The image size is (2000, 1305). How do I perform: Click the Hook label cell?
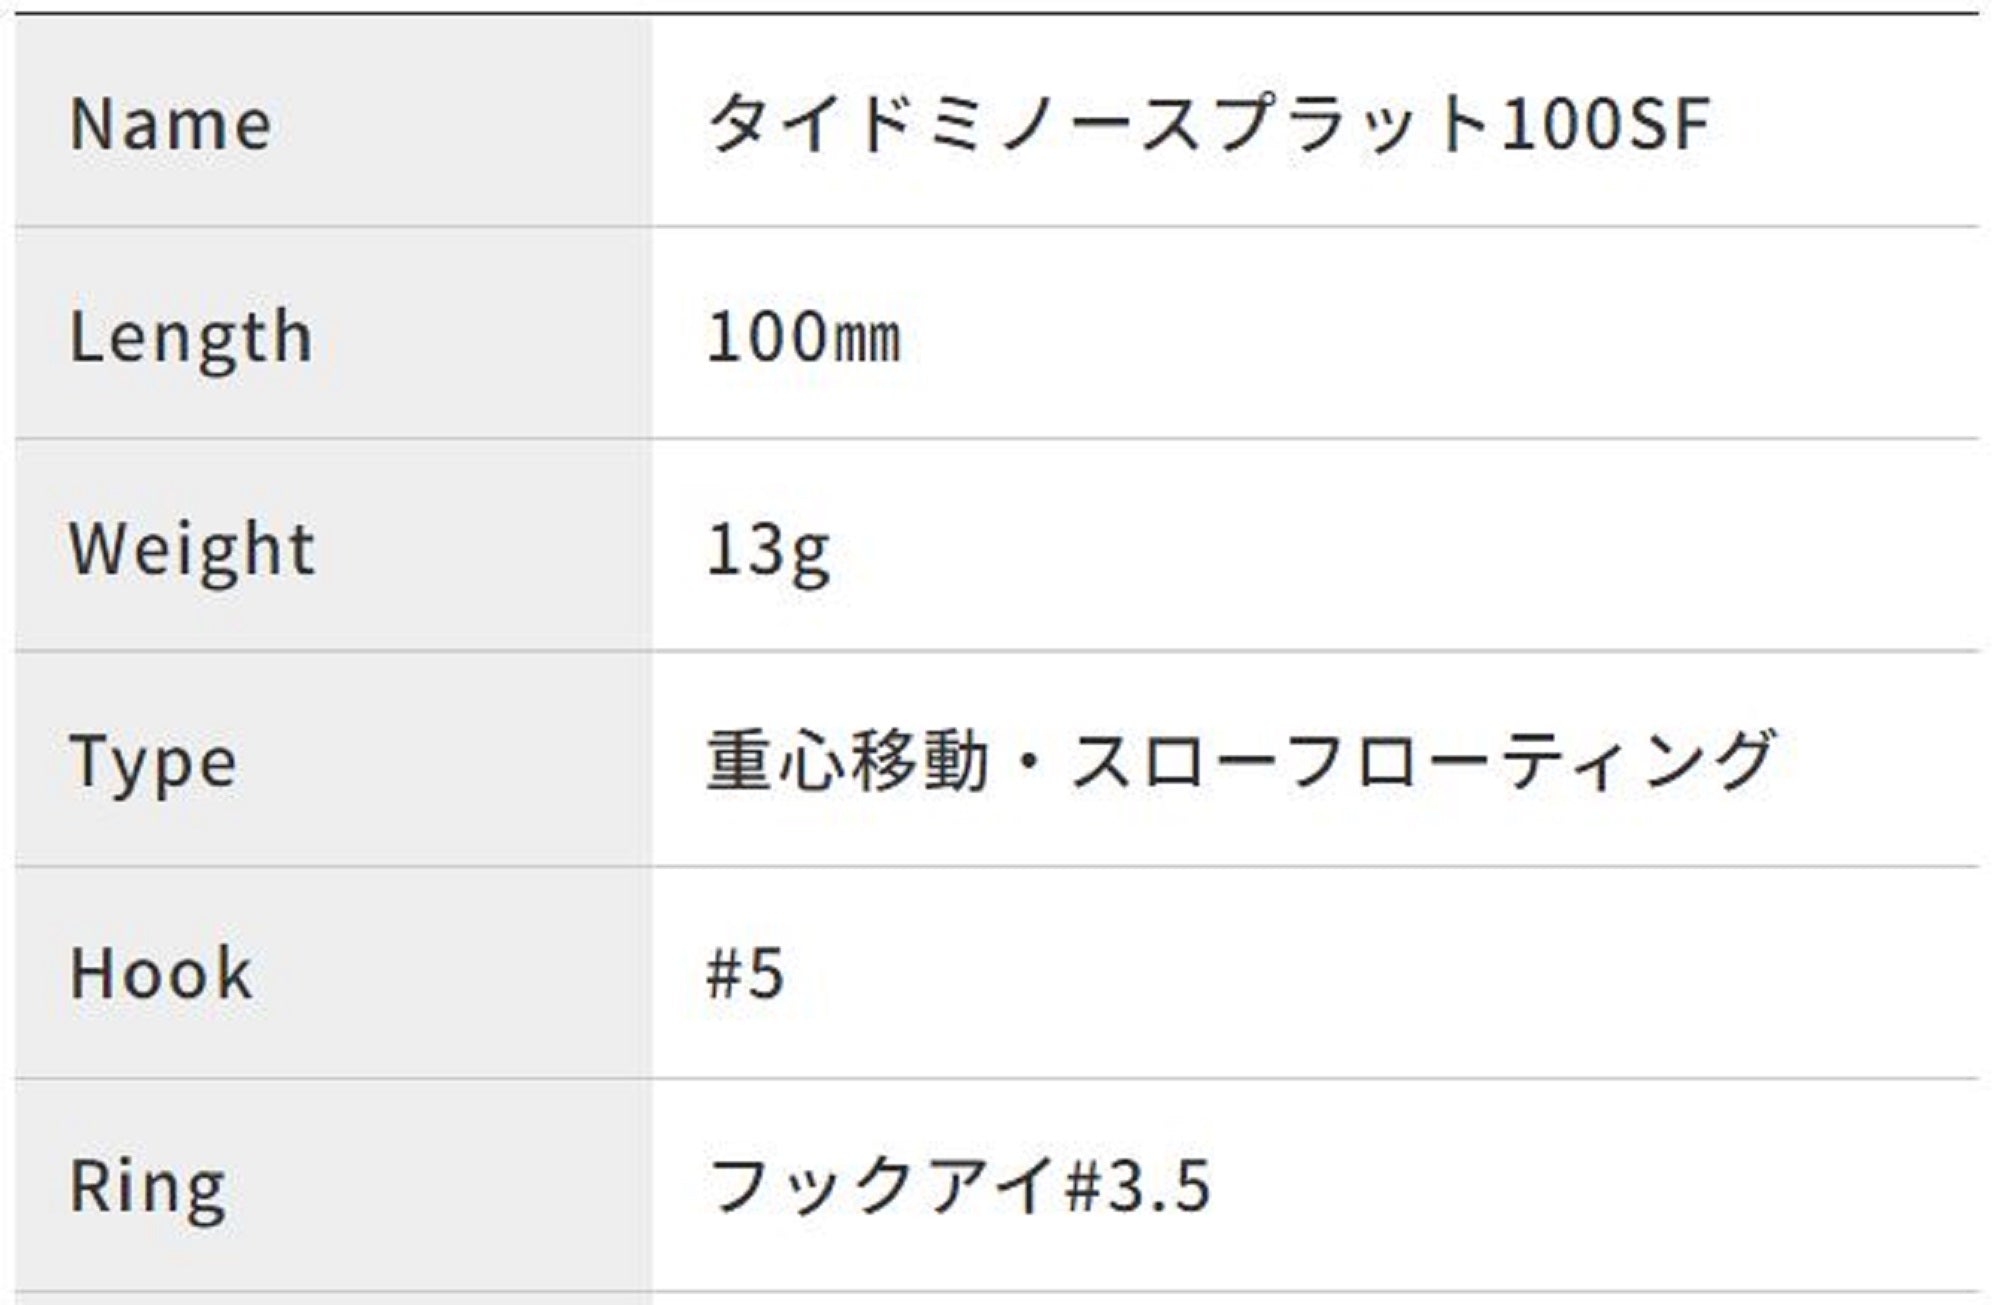(160, 973)
